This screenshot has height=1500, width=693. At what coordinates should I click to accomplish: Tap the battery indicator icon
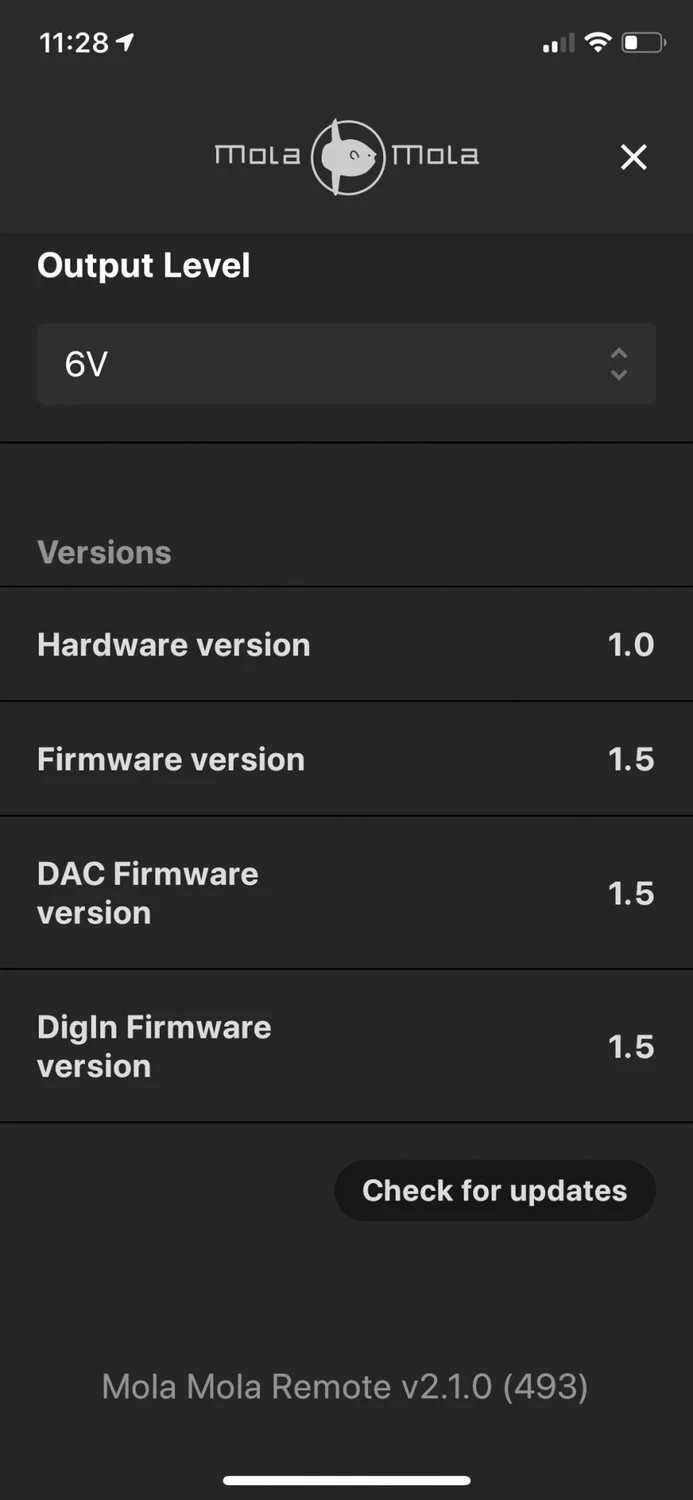(643, 43)
